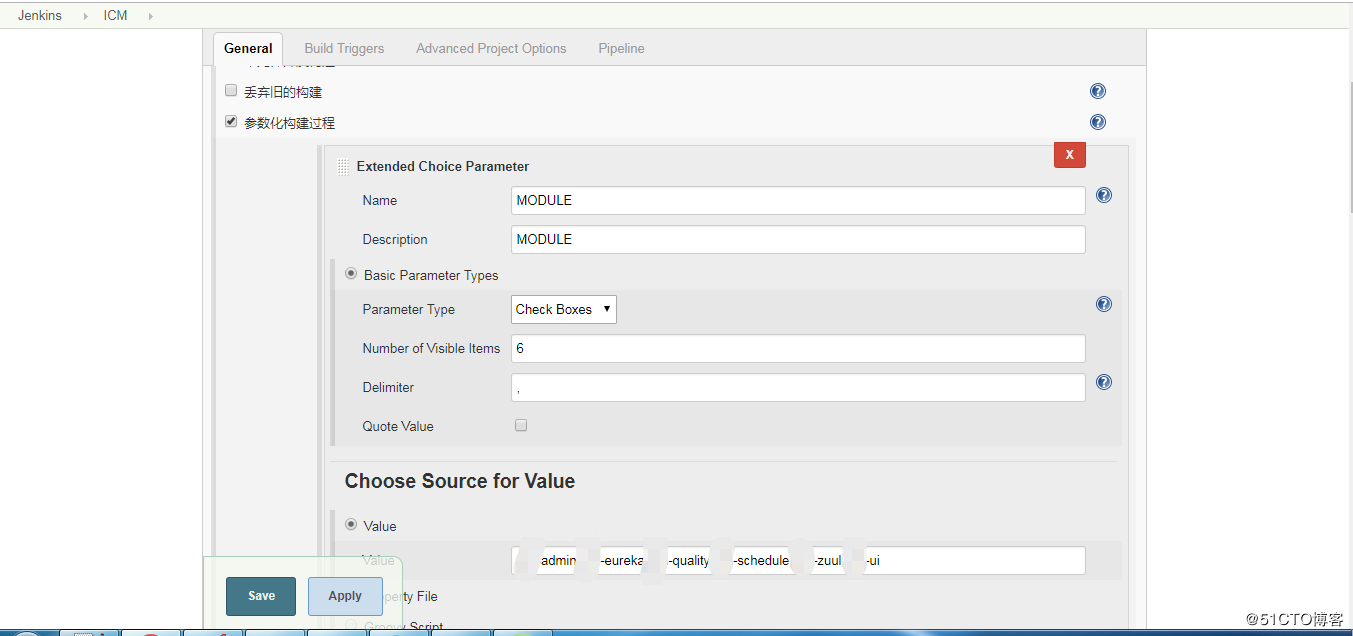
Task: Click the Save button
Action: 261,596
